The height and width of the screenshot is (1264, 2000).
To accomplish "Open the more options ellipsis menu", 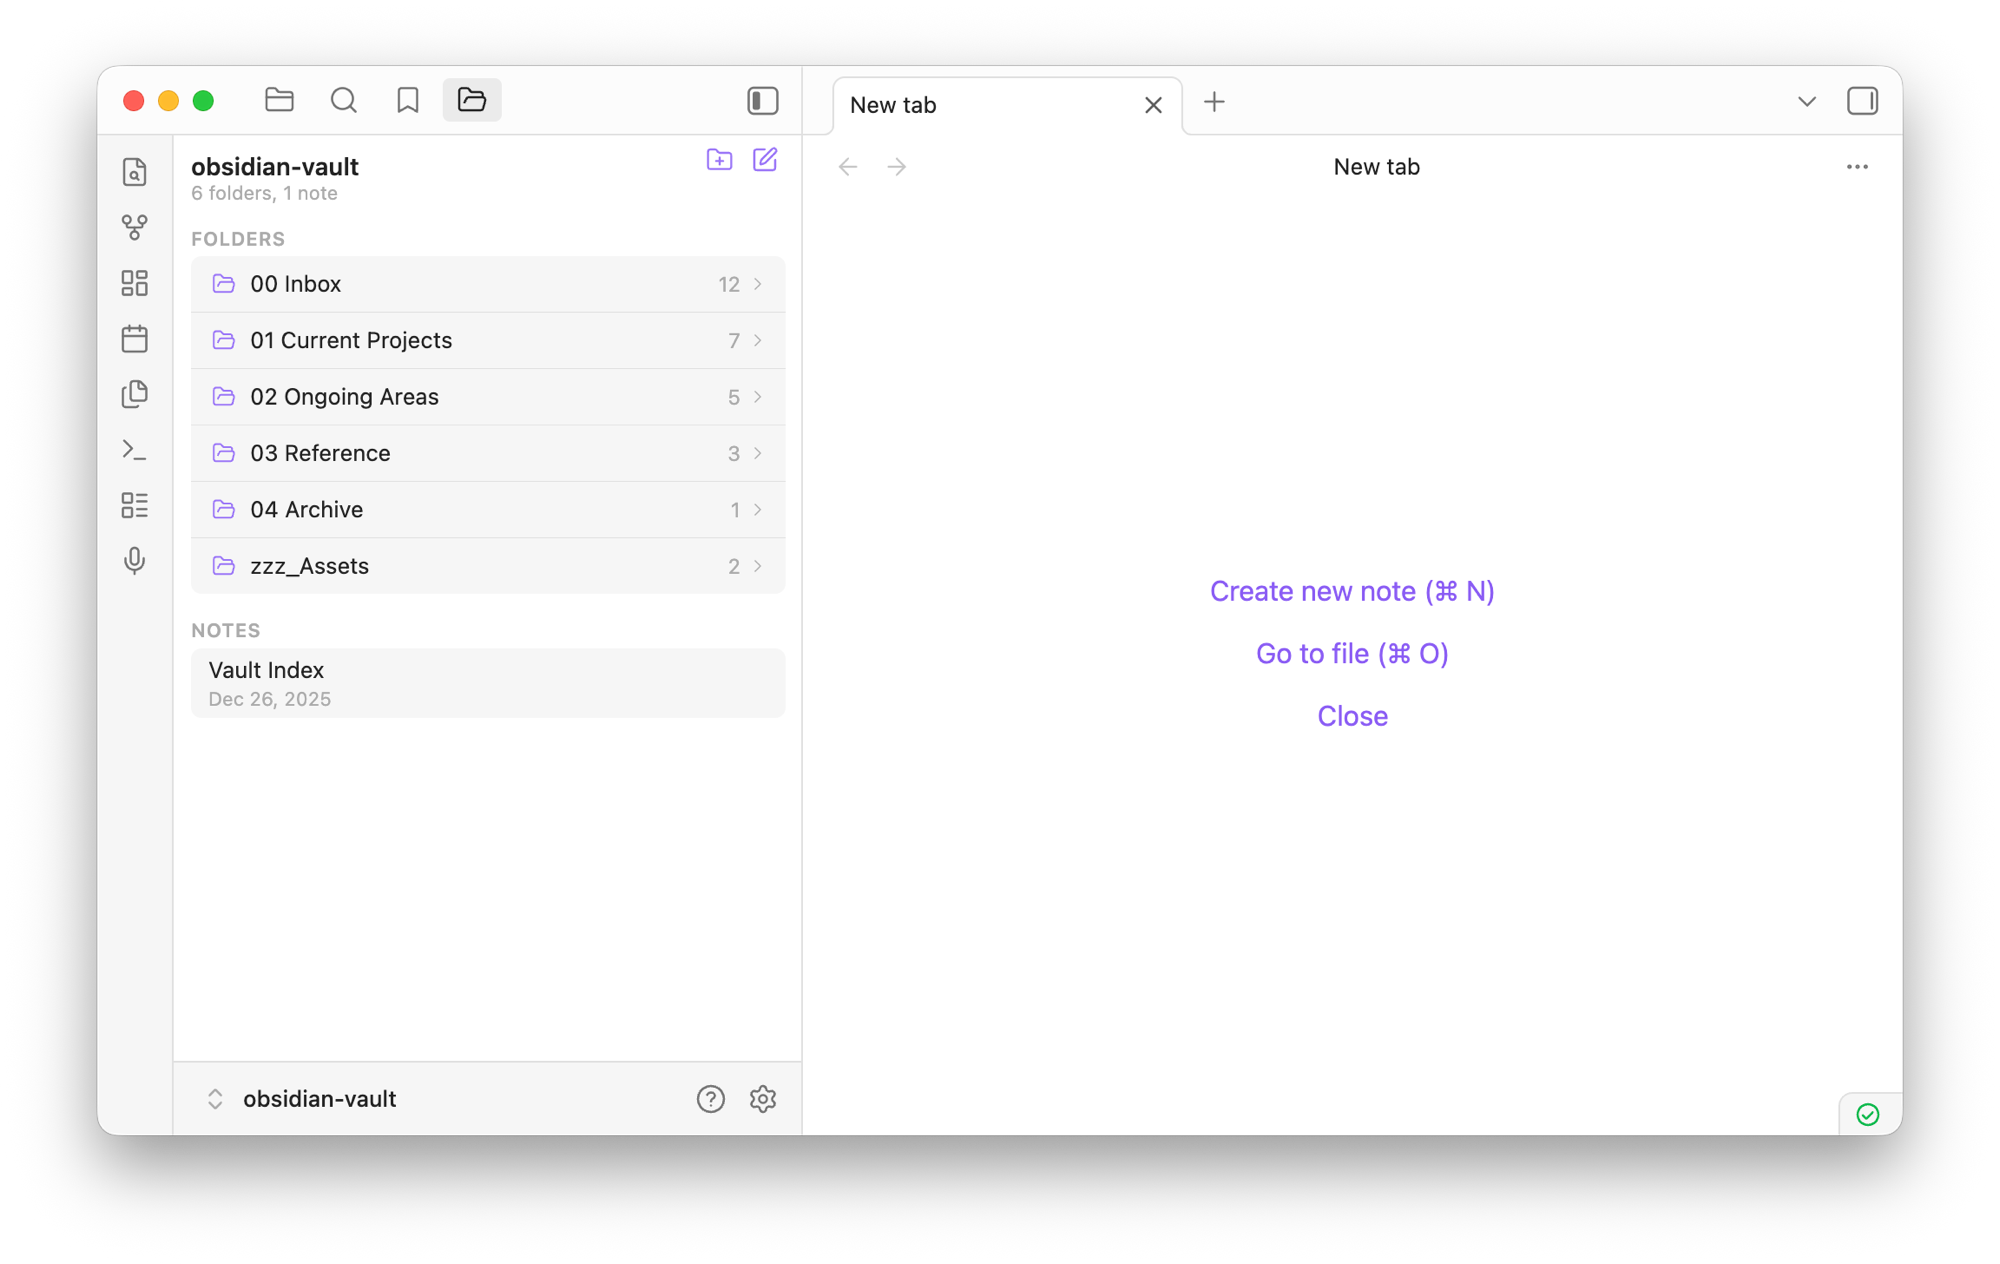I will 1857,167.
